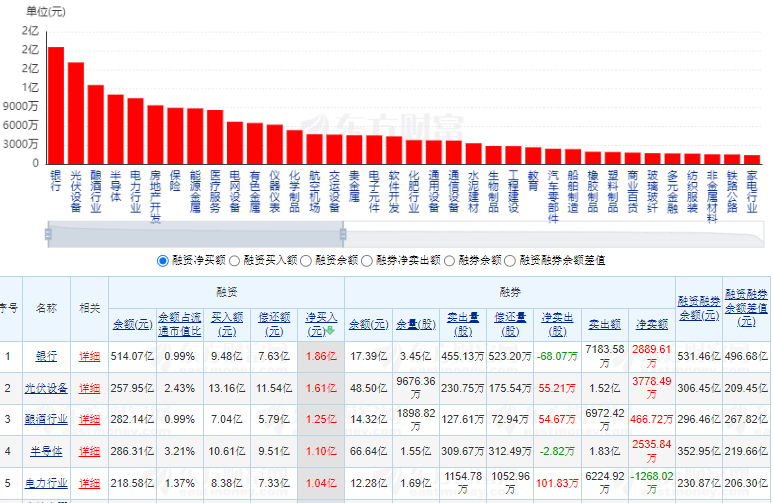Open 详细 link in the 半导体 row

[x=90, y=452]
